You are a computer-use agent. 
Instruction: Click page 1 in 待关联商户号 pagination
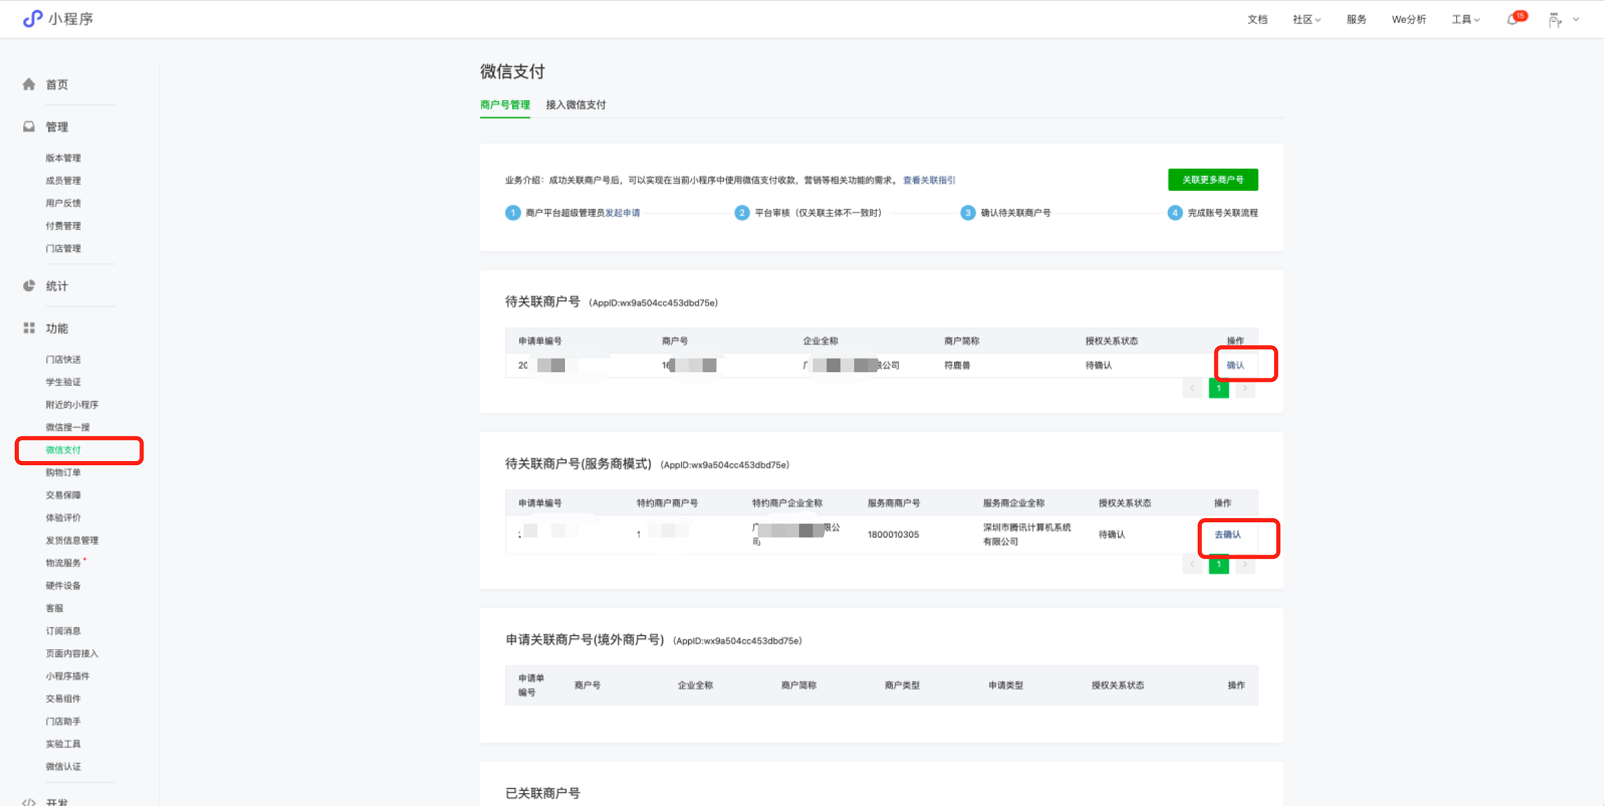(1218, 389)
